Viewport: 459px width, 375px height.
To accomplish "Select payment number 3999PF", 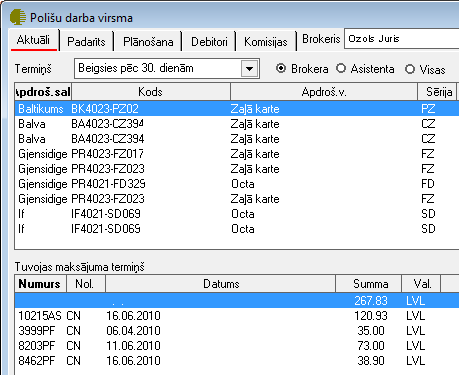I will click(x=37, y=330).
